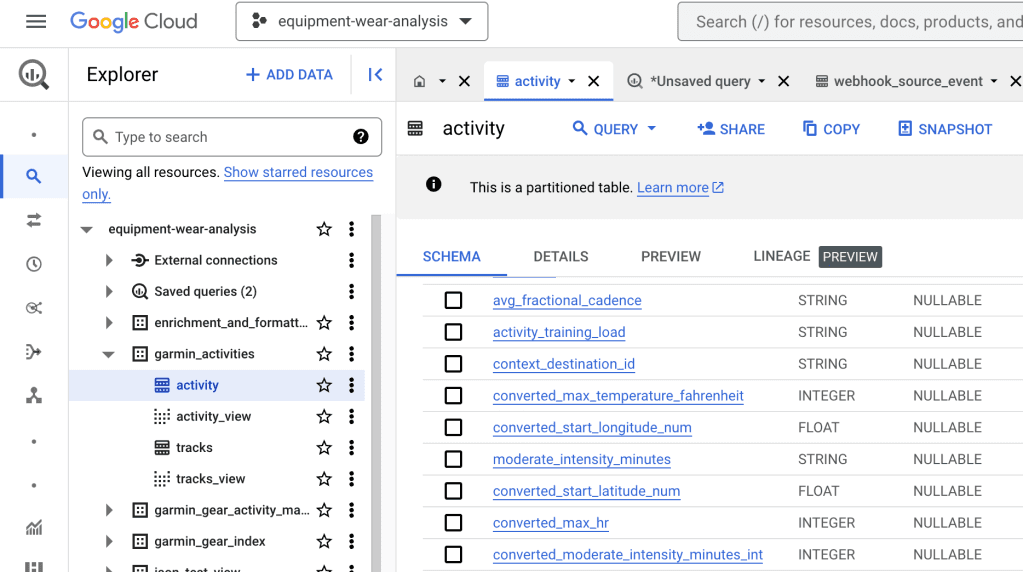
Task: Check the avg_fractional_cadence field checkbox
Action: point(453,300)
